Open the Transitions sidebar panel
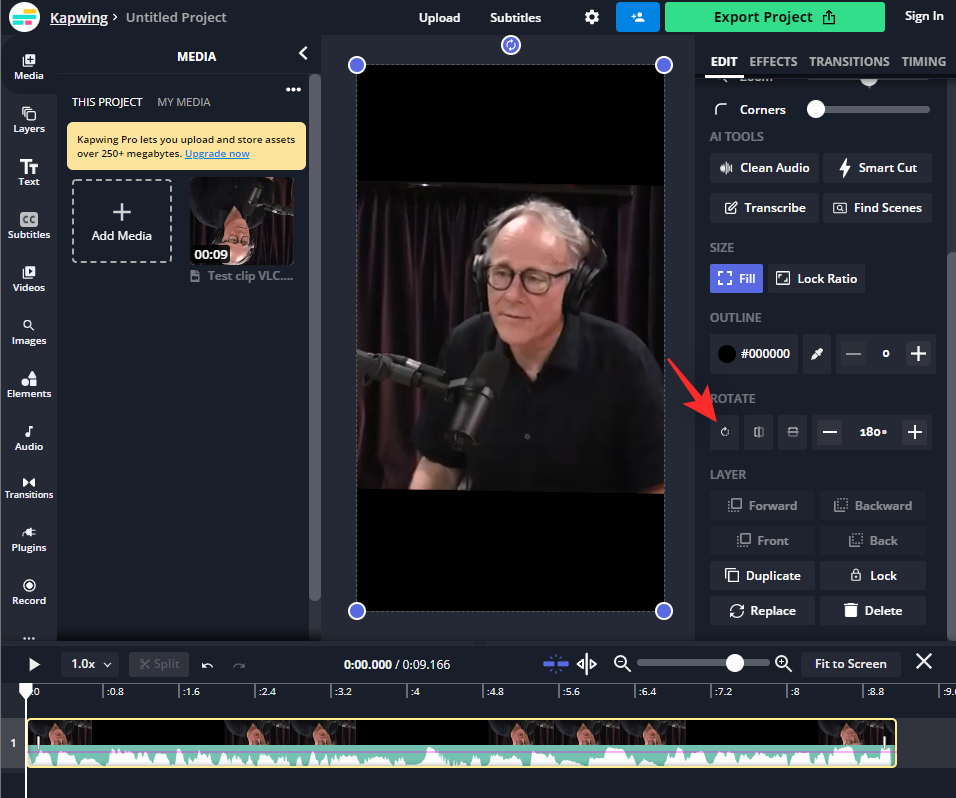The image size is (956, 798). (x=29, y=488)
